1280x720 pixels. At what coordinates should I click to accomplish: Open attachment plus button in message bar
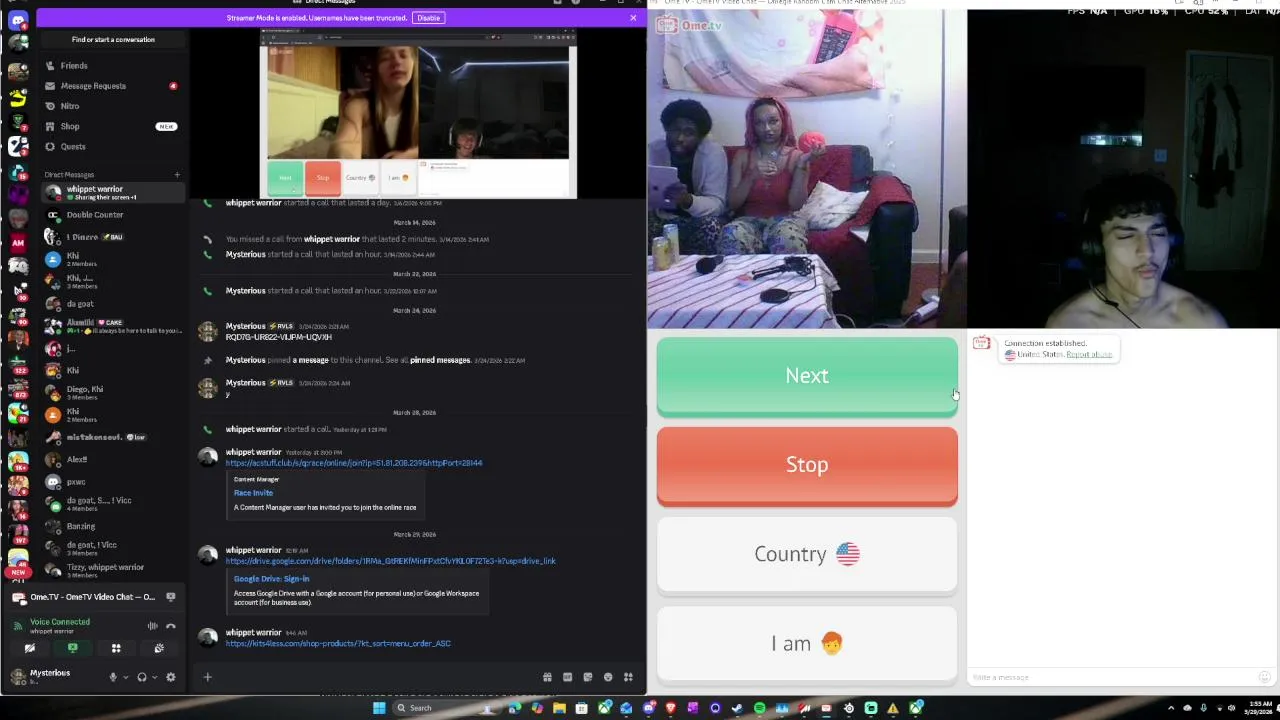(207, 677)
